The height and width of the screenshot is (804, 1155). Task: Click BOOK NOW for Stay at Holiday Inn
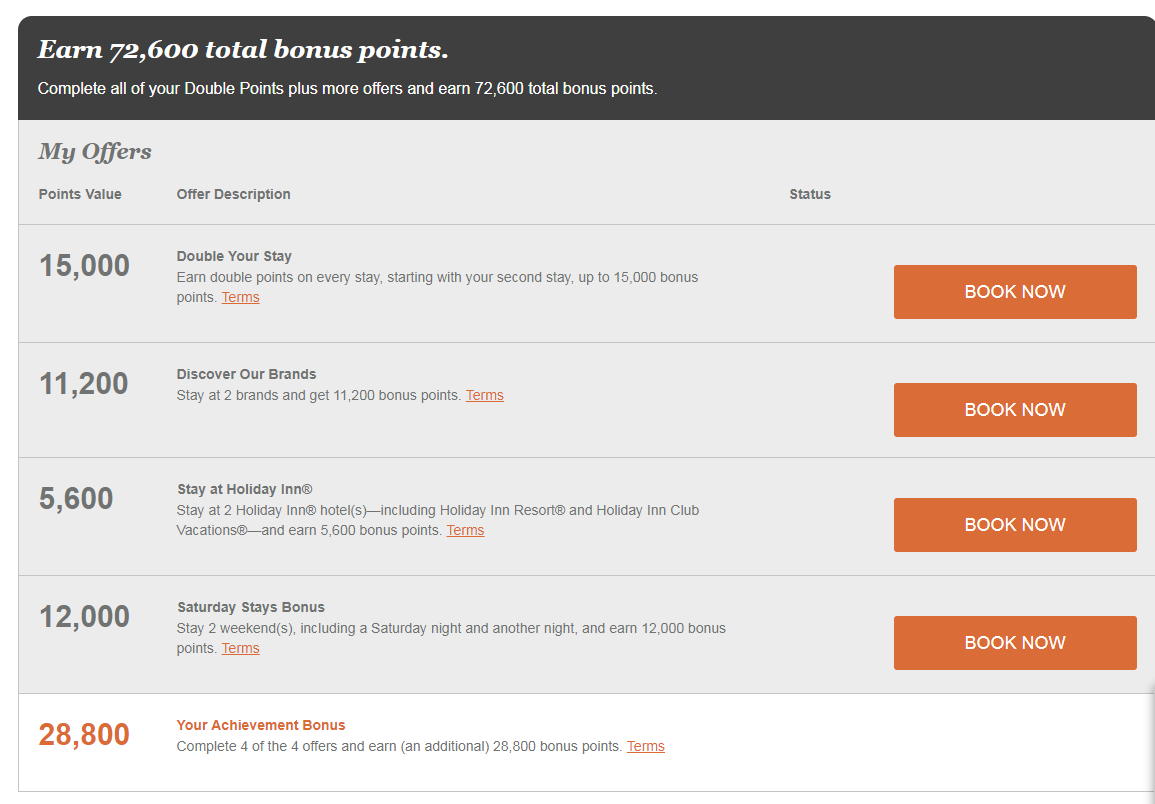coord(1015,525)
